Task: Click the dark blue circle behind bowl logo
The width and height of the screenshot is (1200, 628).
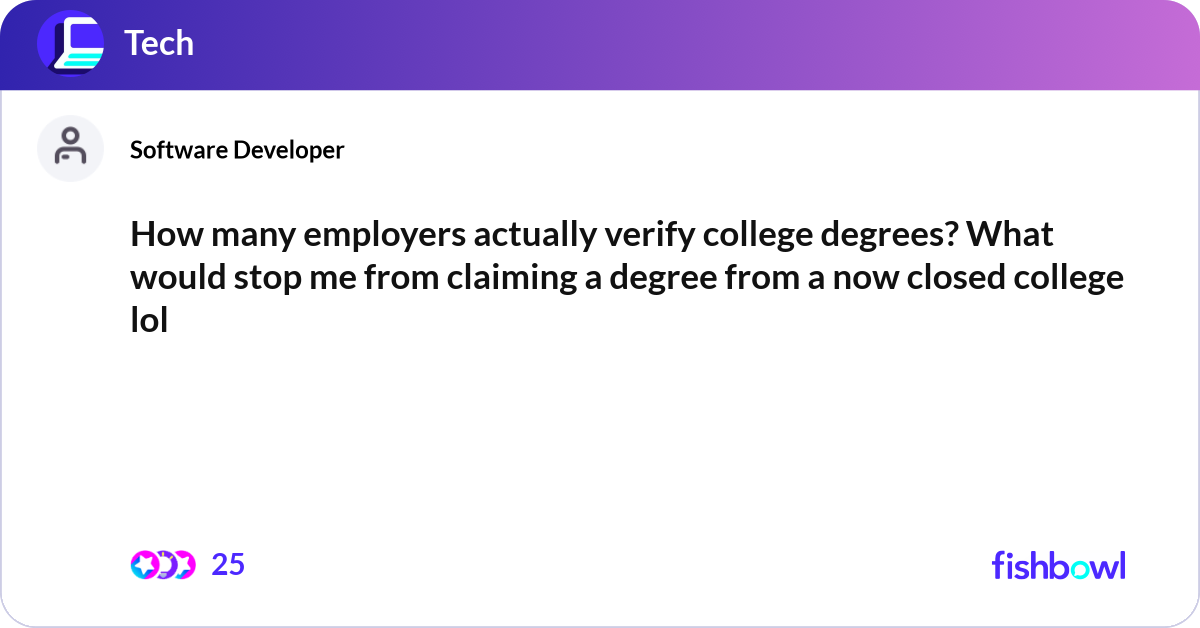Action: (x=70, y=42)
